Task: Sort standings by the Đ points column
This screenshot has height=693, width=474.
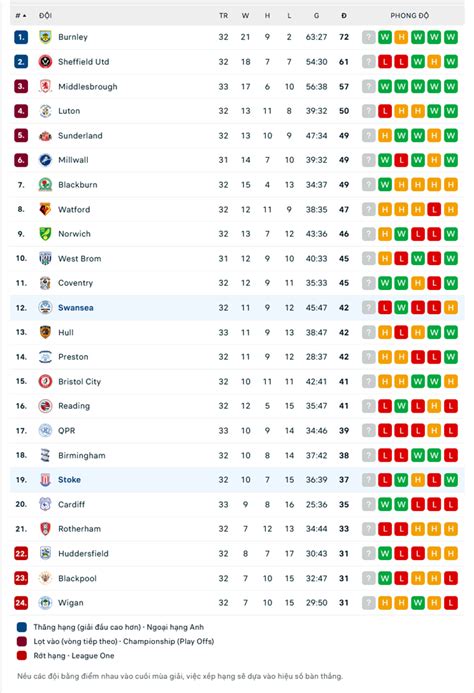Action: [344, 15]
